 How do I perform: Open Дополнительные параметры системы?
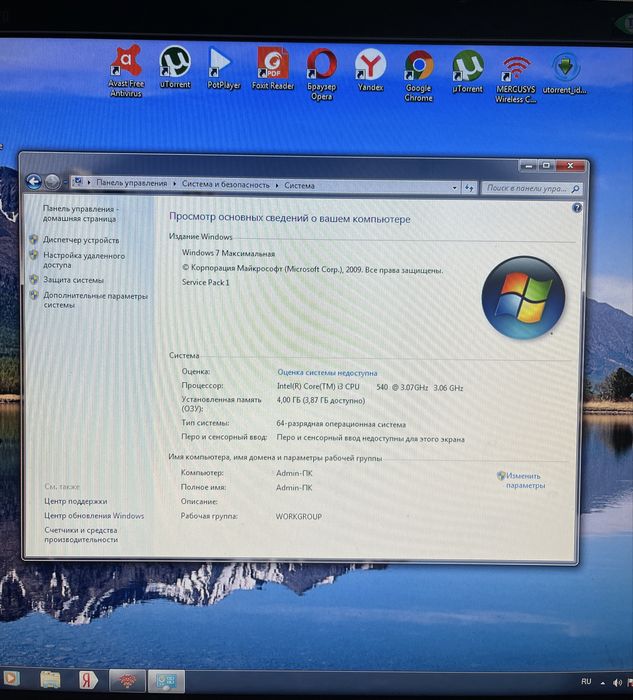pos(95,300)
